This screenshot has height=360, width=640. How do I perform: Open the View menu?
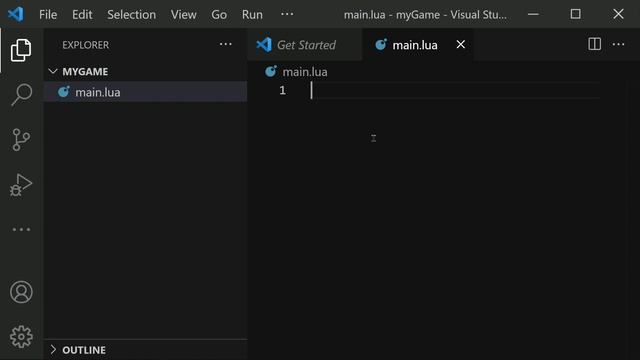tap(184, 15)
